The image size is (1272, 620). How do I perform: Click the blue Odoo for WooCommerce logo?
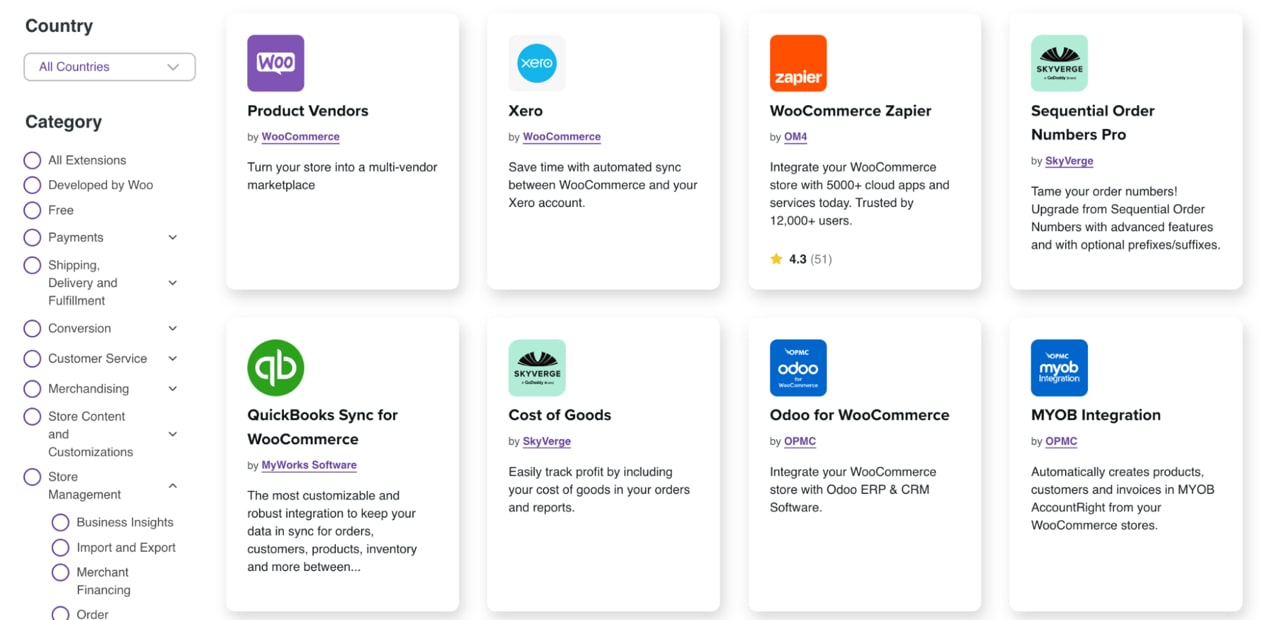(798, 367)
